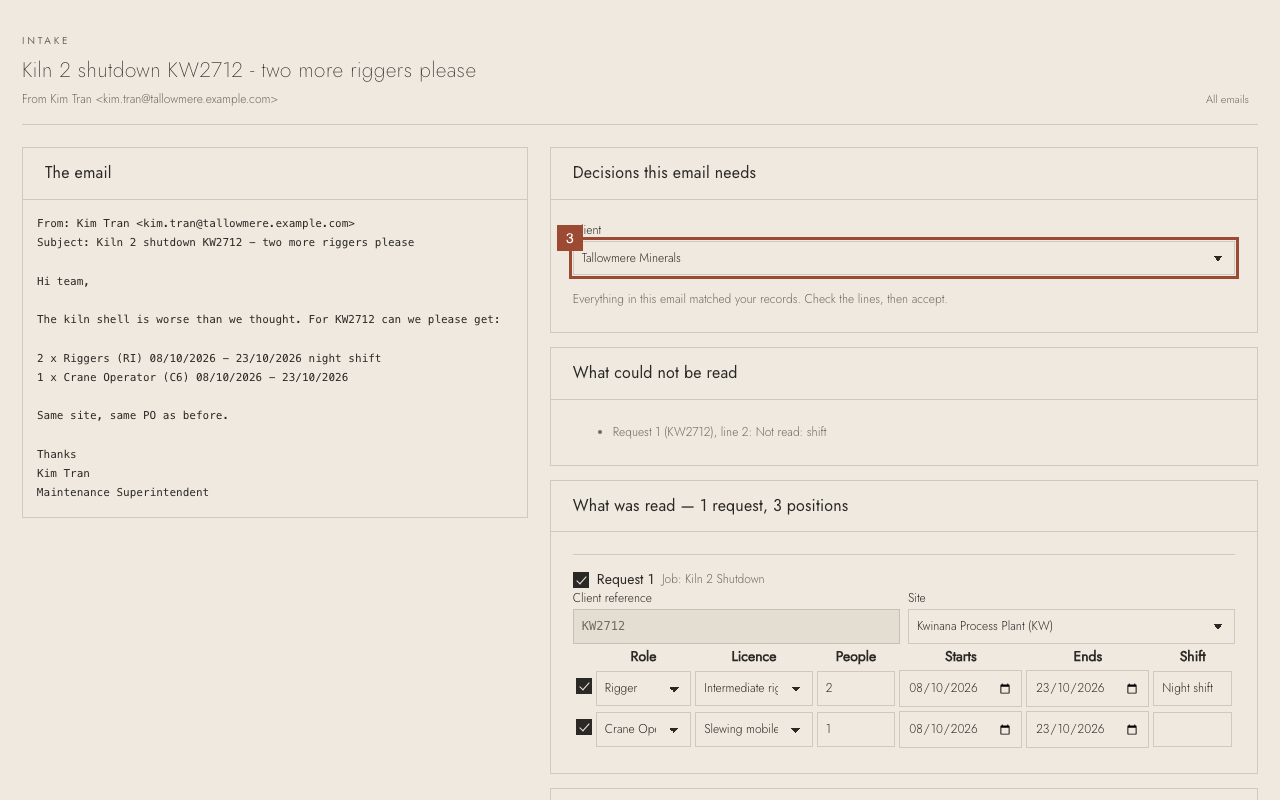This screenshot has width=1280, height=800.
Task: Click the People field with value 1
Action: pos(856,729)
